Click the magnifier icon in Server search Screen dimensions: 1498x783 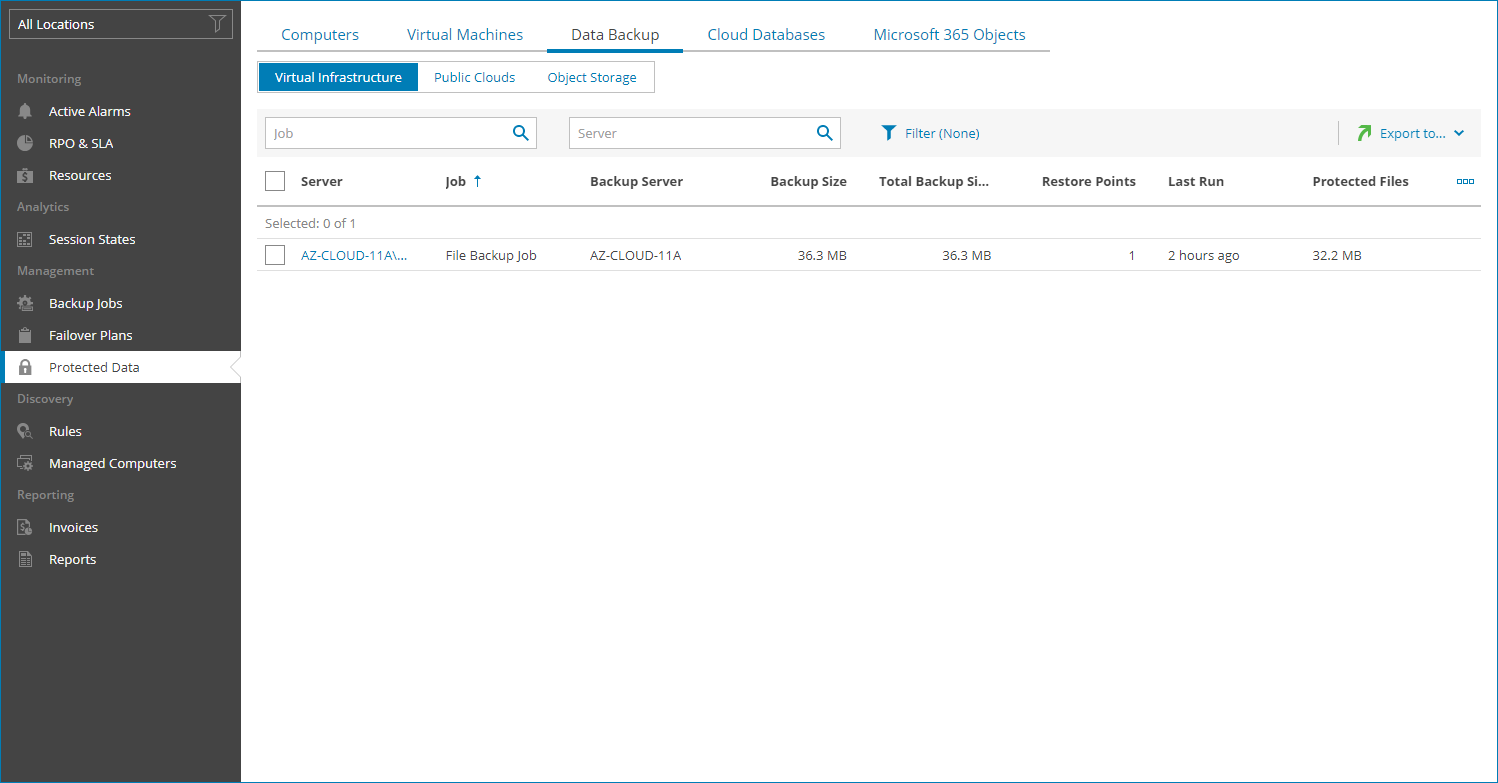click(x=824, y=133)
